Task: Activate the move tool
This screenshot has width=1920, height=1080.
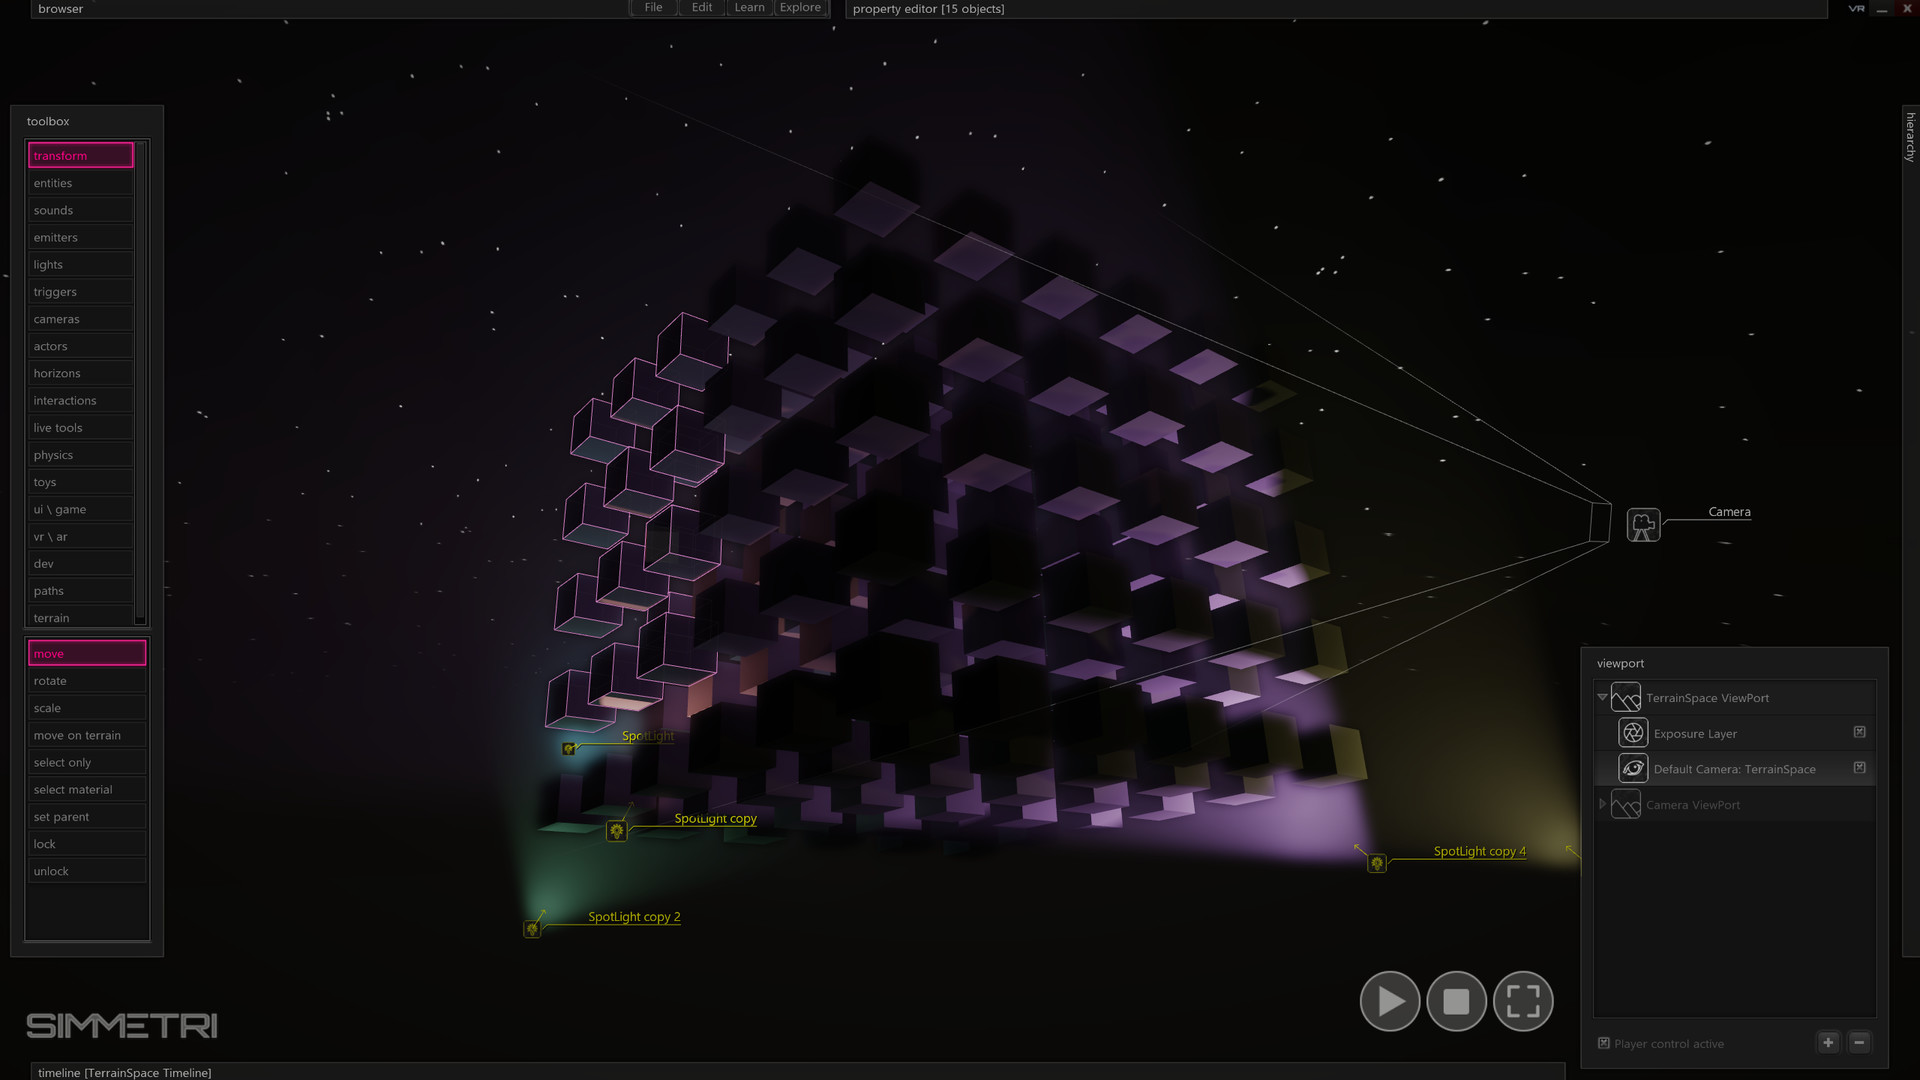Action: point(87,653)
